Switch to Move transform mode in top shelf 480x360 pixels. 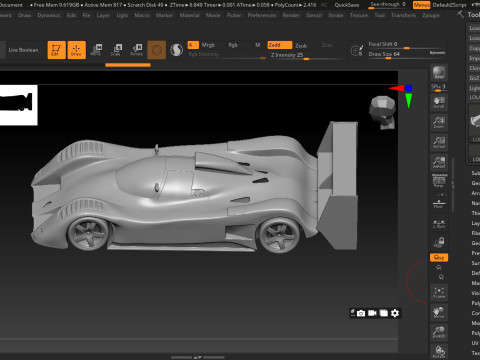(96, 50)
